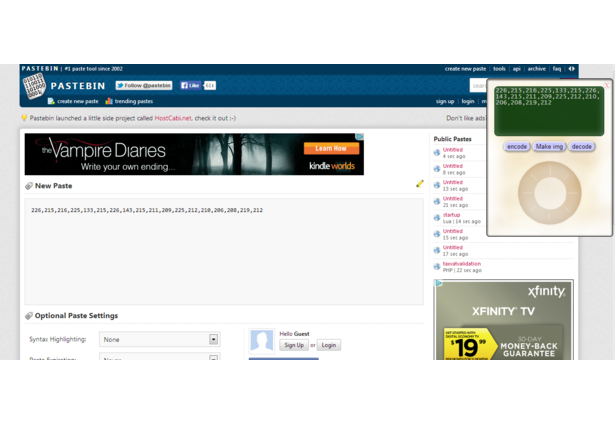This screenshot has height=424, width=615.
Task: Open the Untitled paste from 15 sec ago
Action: pos(453,231)
